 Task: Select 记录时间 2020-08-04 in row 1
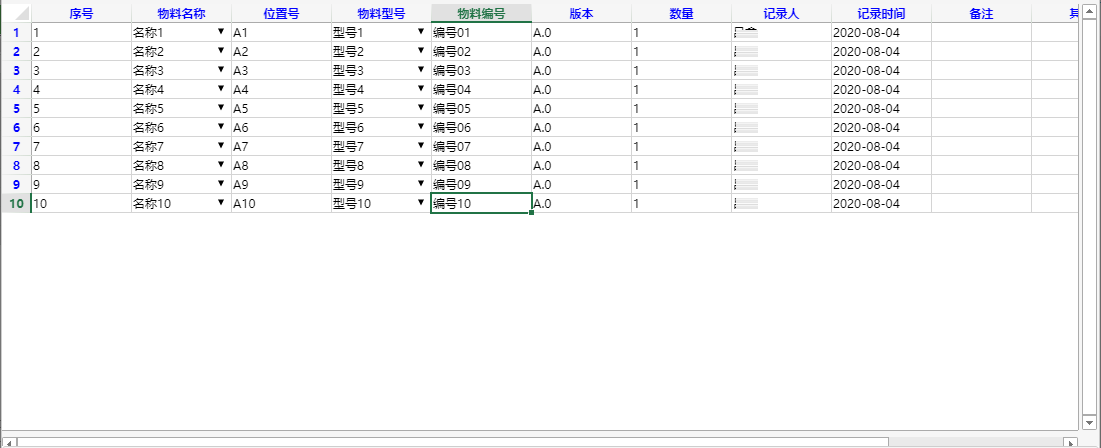coord(881,32)
